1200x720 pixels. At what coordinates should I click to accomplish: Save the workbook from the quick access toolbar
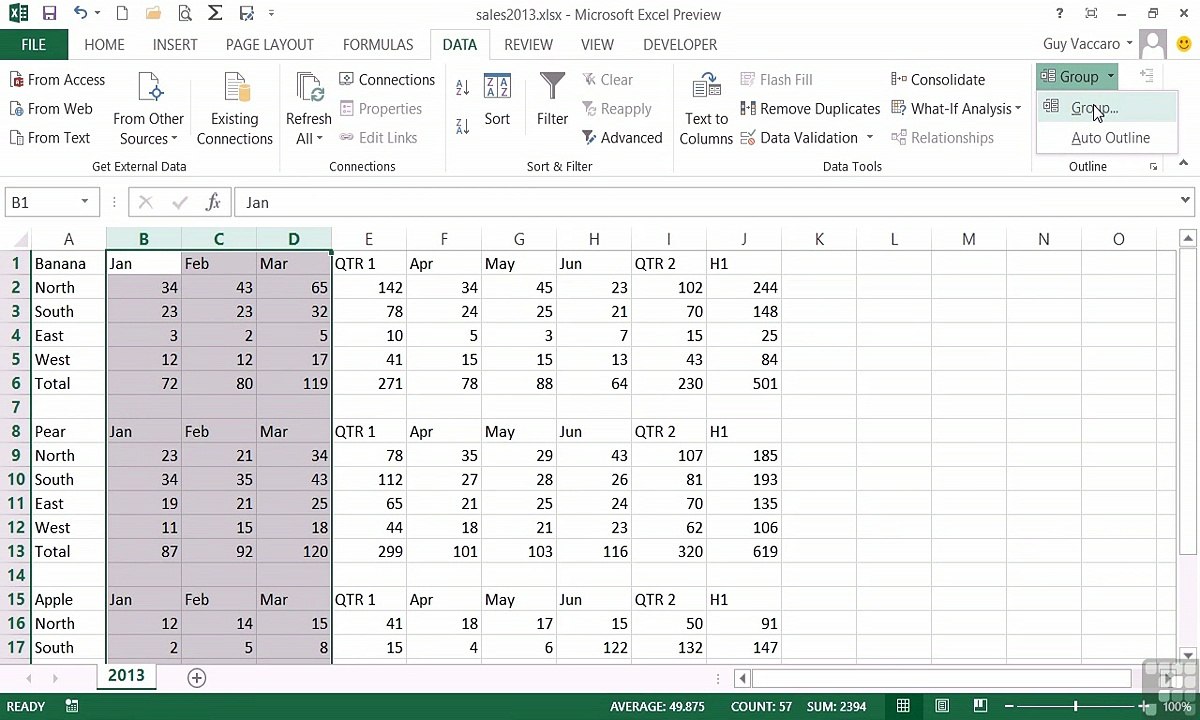[x=49, y=14]
